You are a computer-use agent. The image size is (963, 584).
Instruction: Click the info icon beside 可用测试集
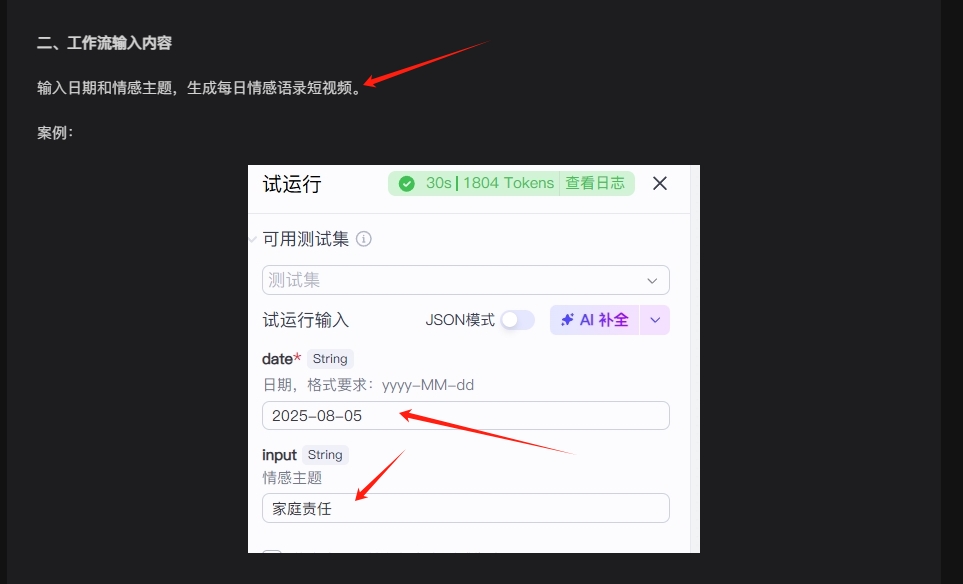click(x=364, y=240)
